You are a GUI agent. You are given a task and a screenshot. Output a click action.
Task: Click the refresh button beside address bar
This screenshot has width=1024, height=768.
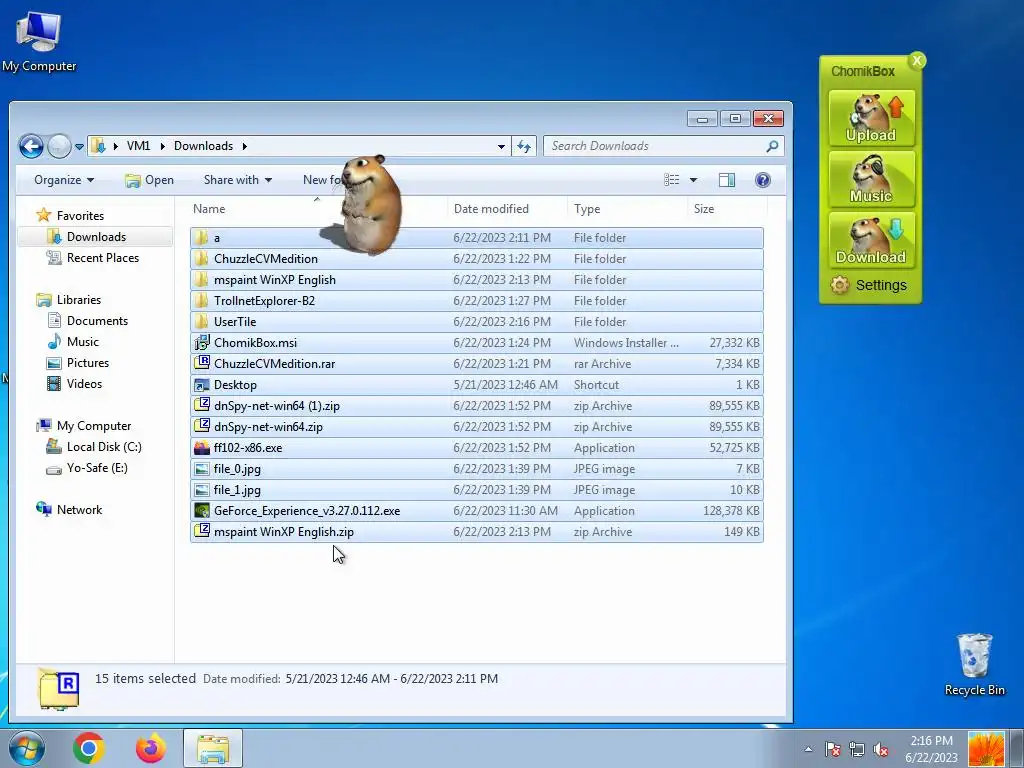pyautogui.click(x=524, y=146)
